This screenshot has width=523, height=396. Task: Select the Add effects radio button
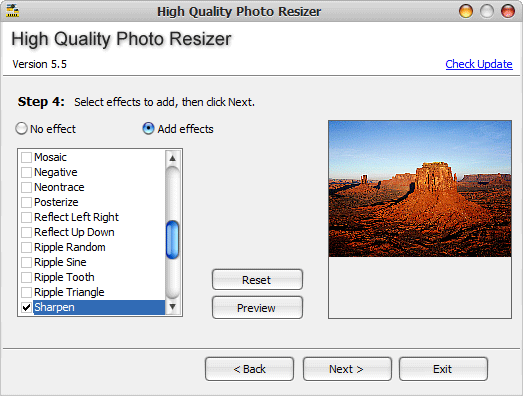coord(148,129)
